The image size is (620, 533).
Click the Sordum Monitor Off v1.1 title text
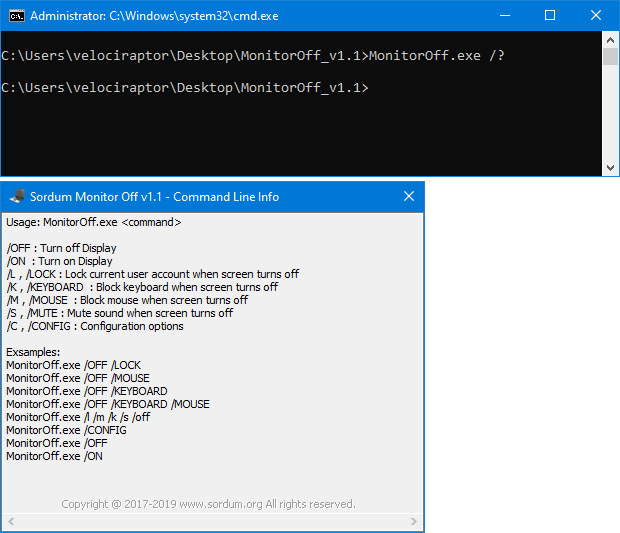[x=154, y=197]
